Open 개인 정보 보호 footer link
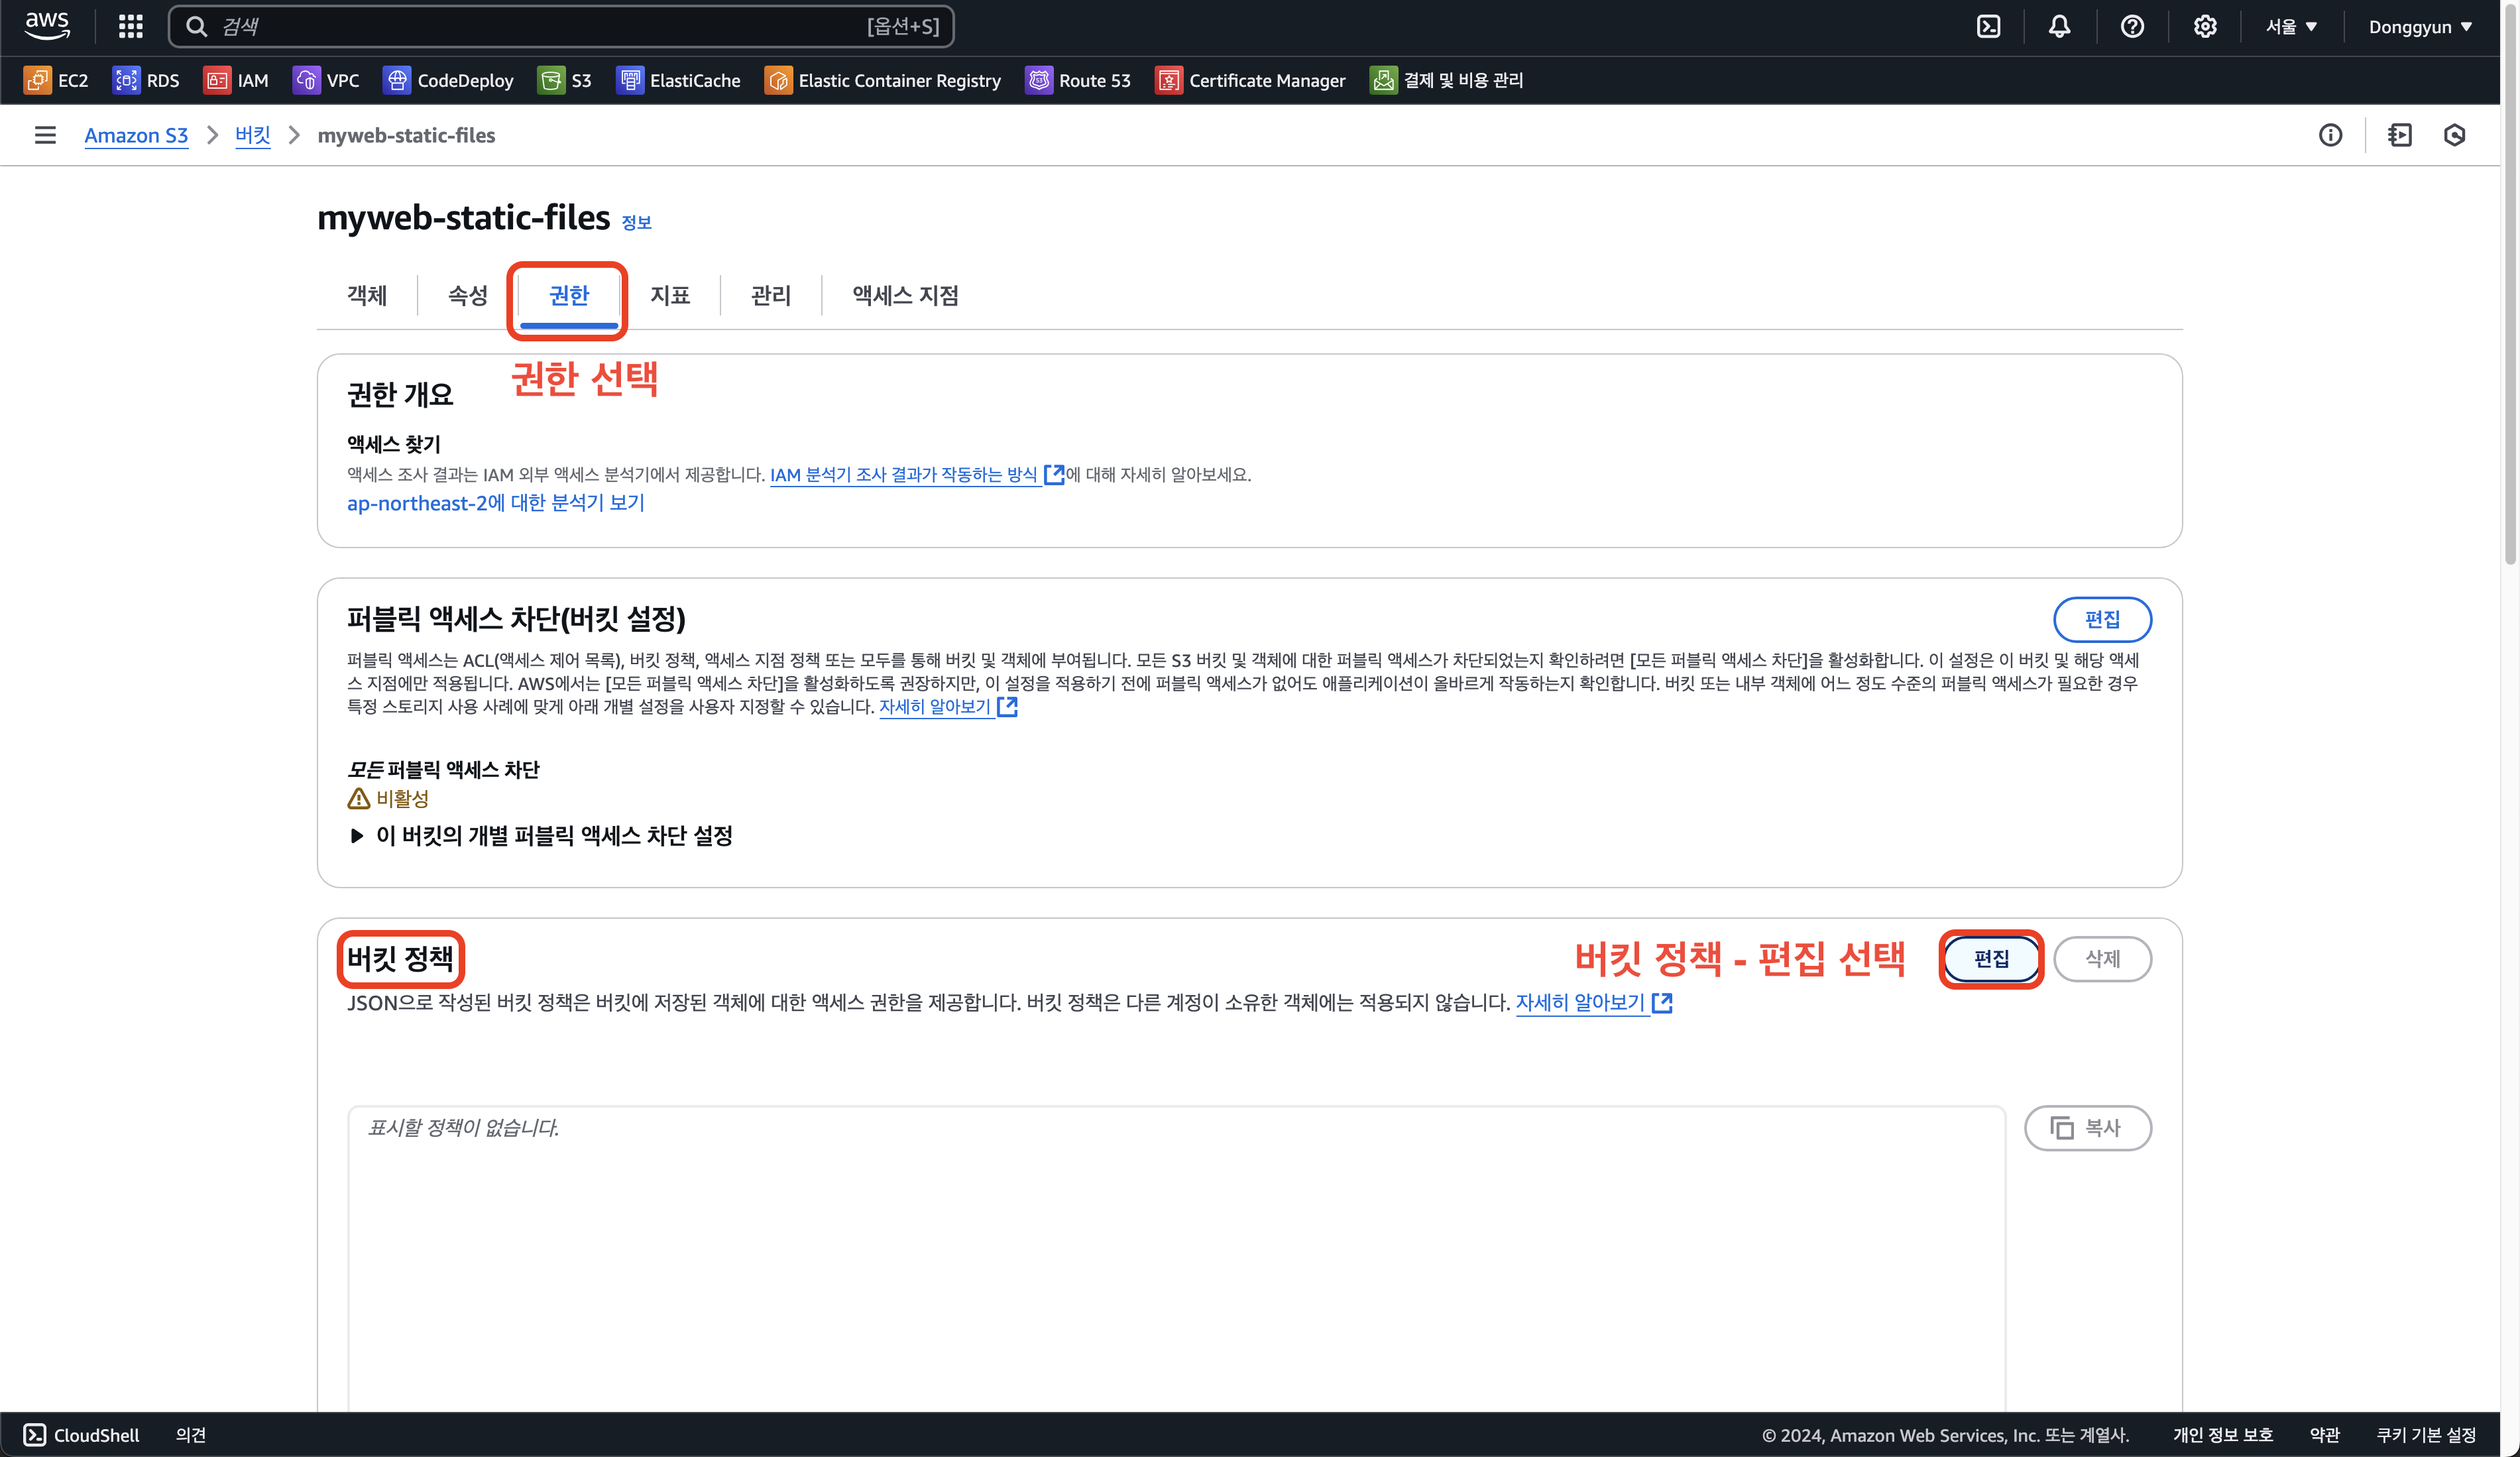 (x=2223, y=1435)
